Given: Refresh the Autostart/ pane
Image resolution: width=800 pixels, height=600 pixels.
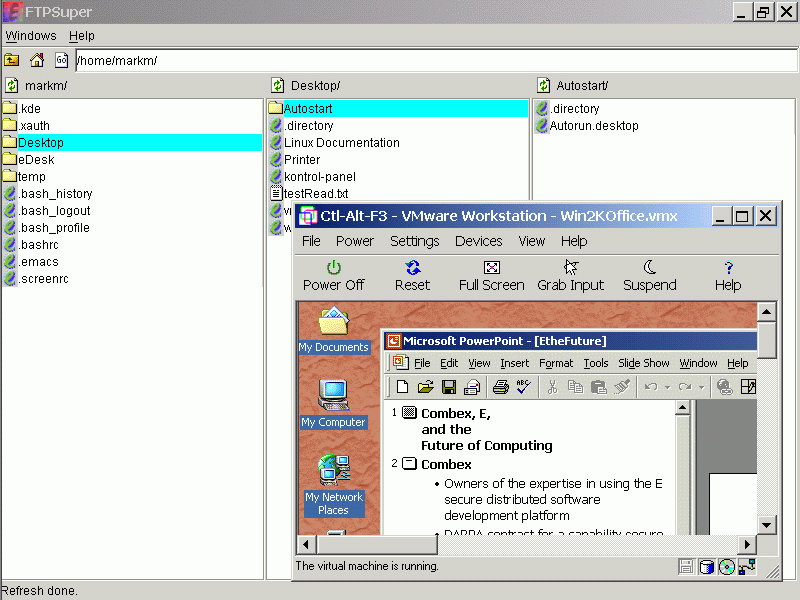Looking at the screenshot, I should (x=544, y=86).
